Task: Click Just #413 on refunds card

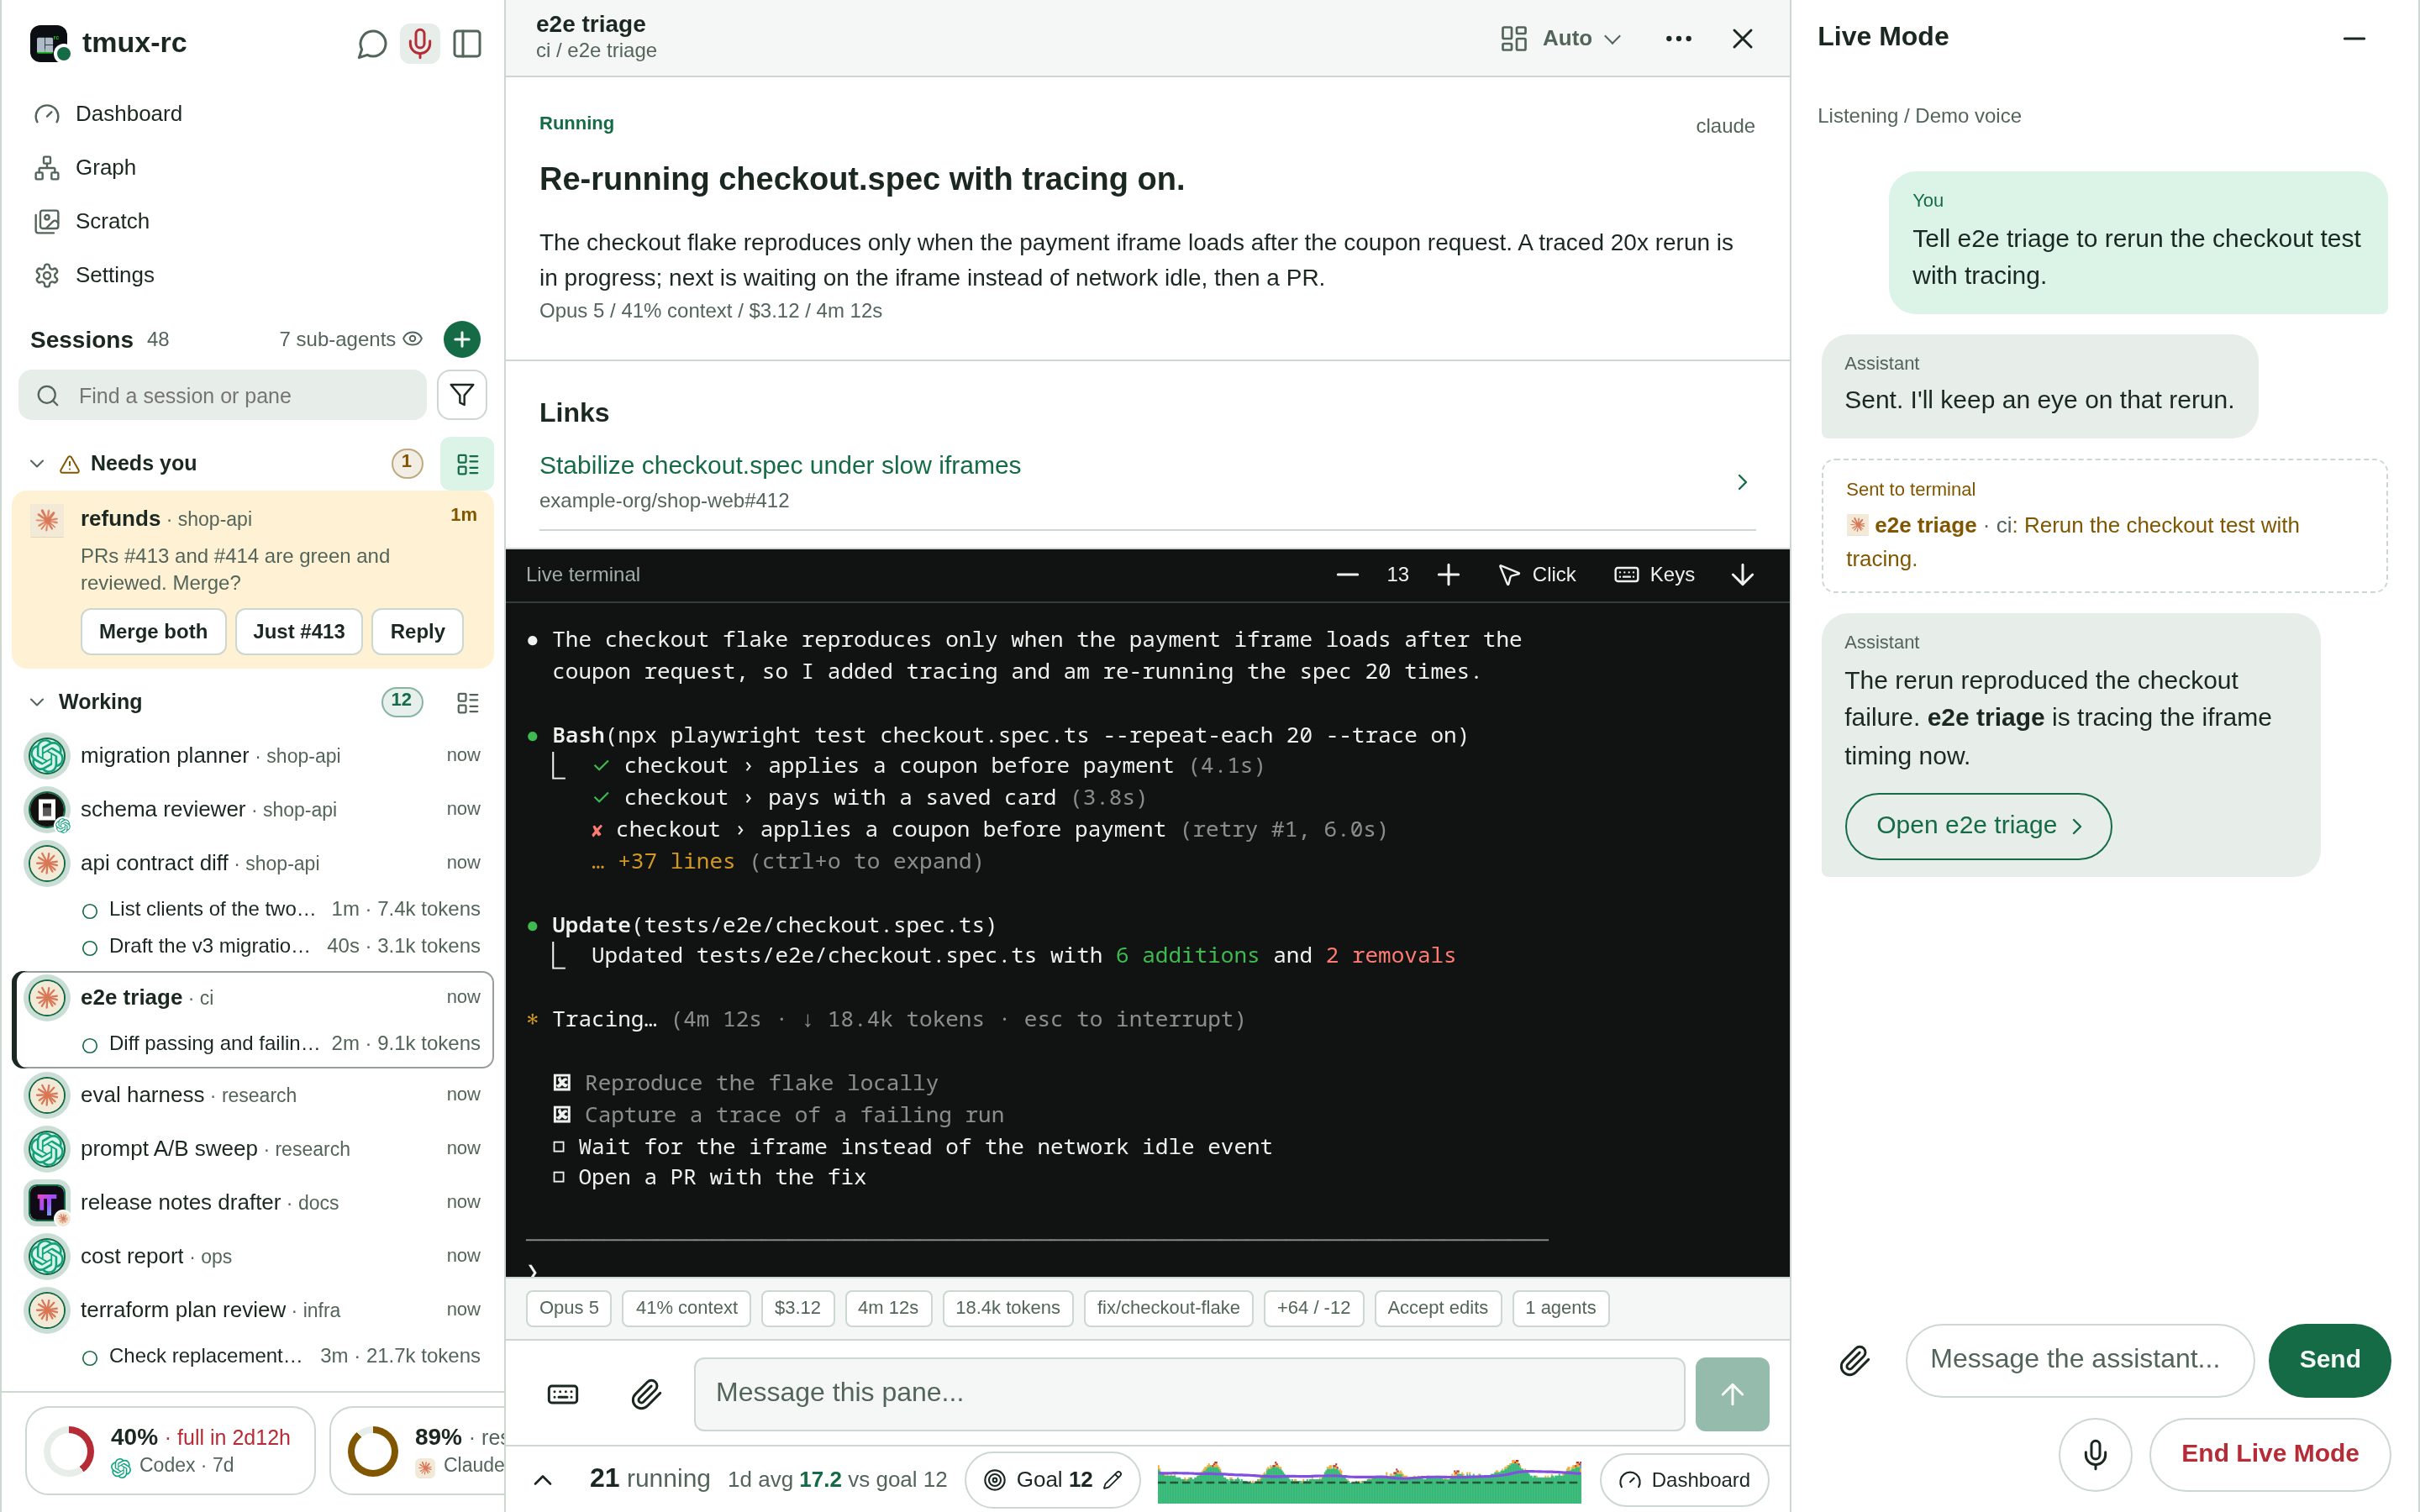Action: [x=299, y=631]
